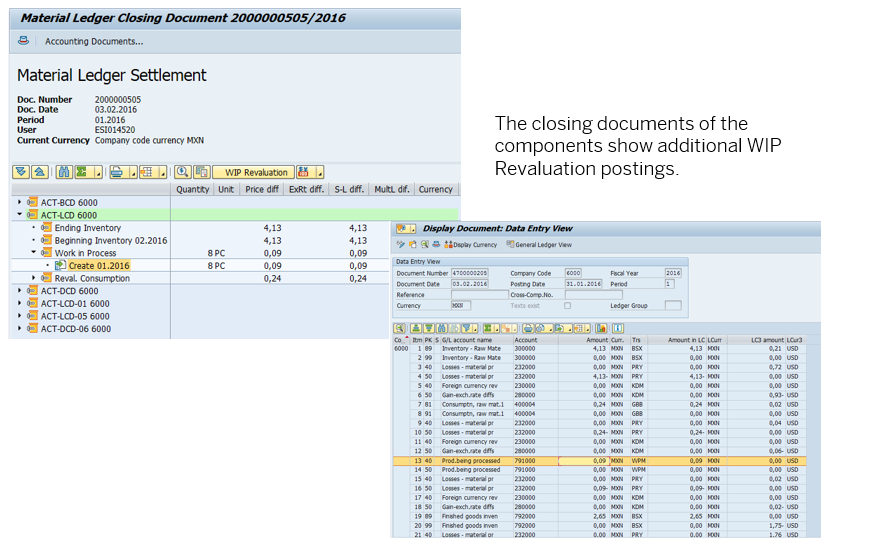
Task: Collapse the ACT-LCD 6000 node
Action: (20, 214)
